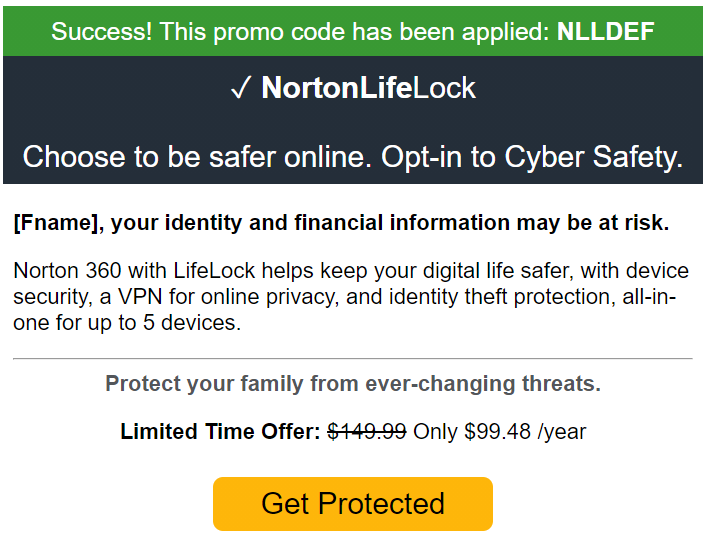Click the checkmark icon beside NortonLifeLock

(x=240, y=88)
